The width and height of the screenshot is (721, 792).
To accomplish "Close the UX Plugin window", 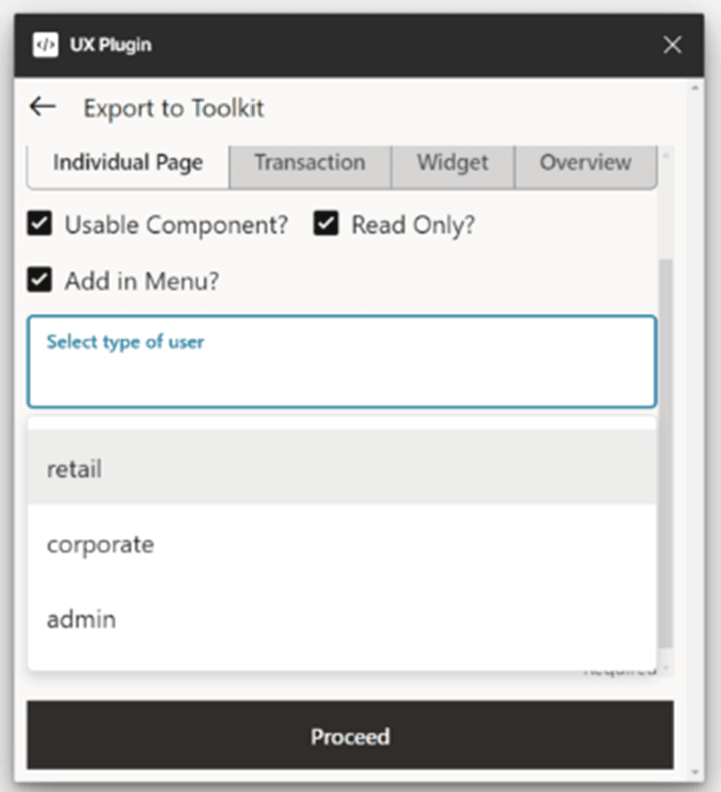I will [673, 45].
